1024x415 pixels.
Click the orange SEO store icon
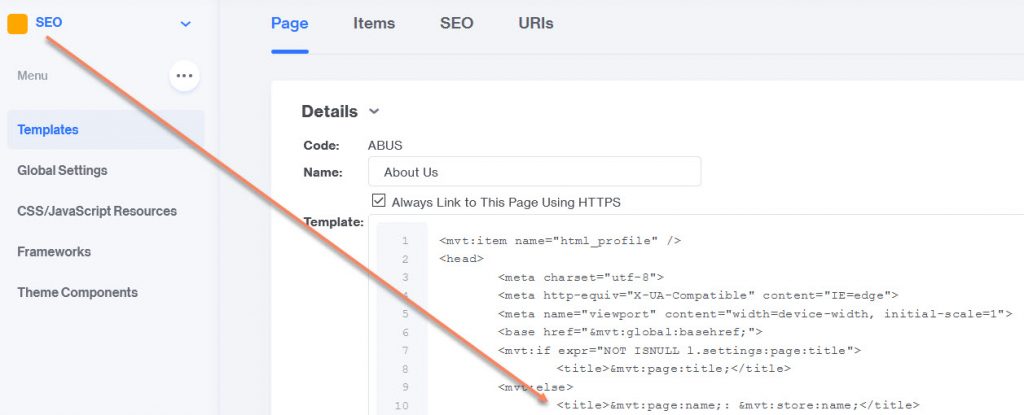point(17,24)
